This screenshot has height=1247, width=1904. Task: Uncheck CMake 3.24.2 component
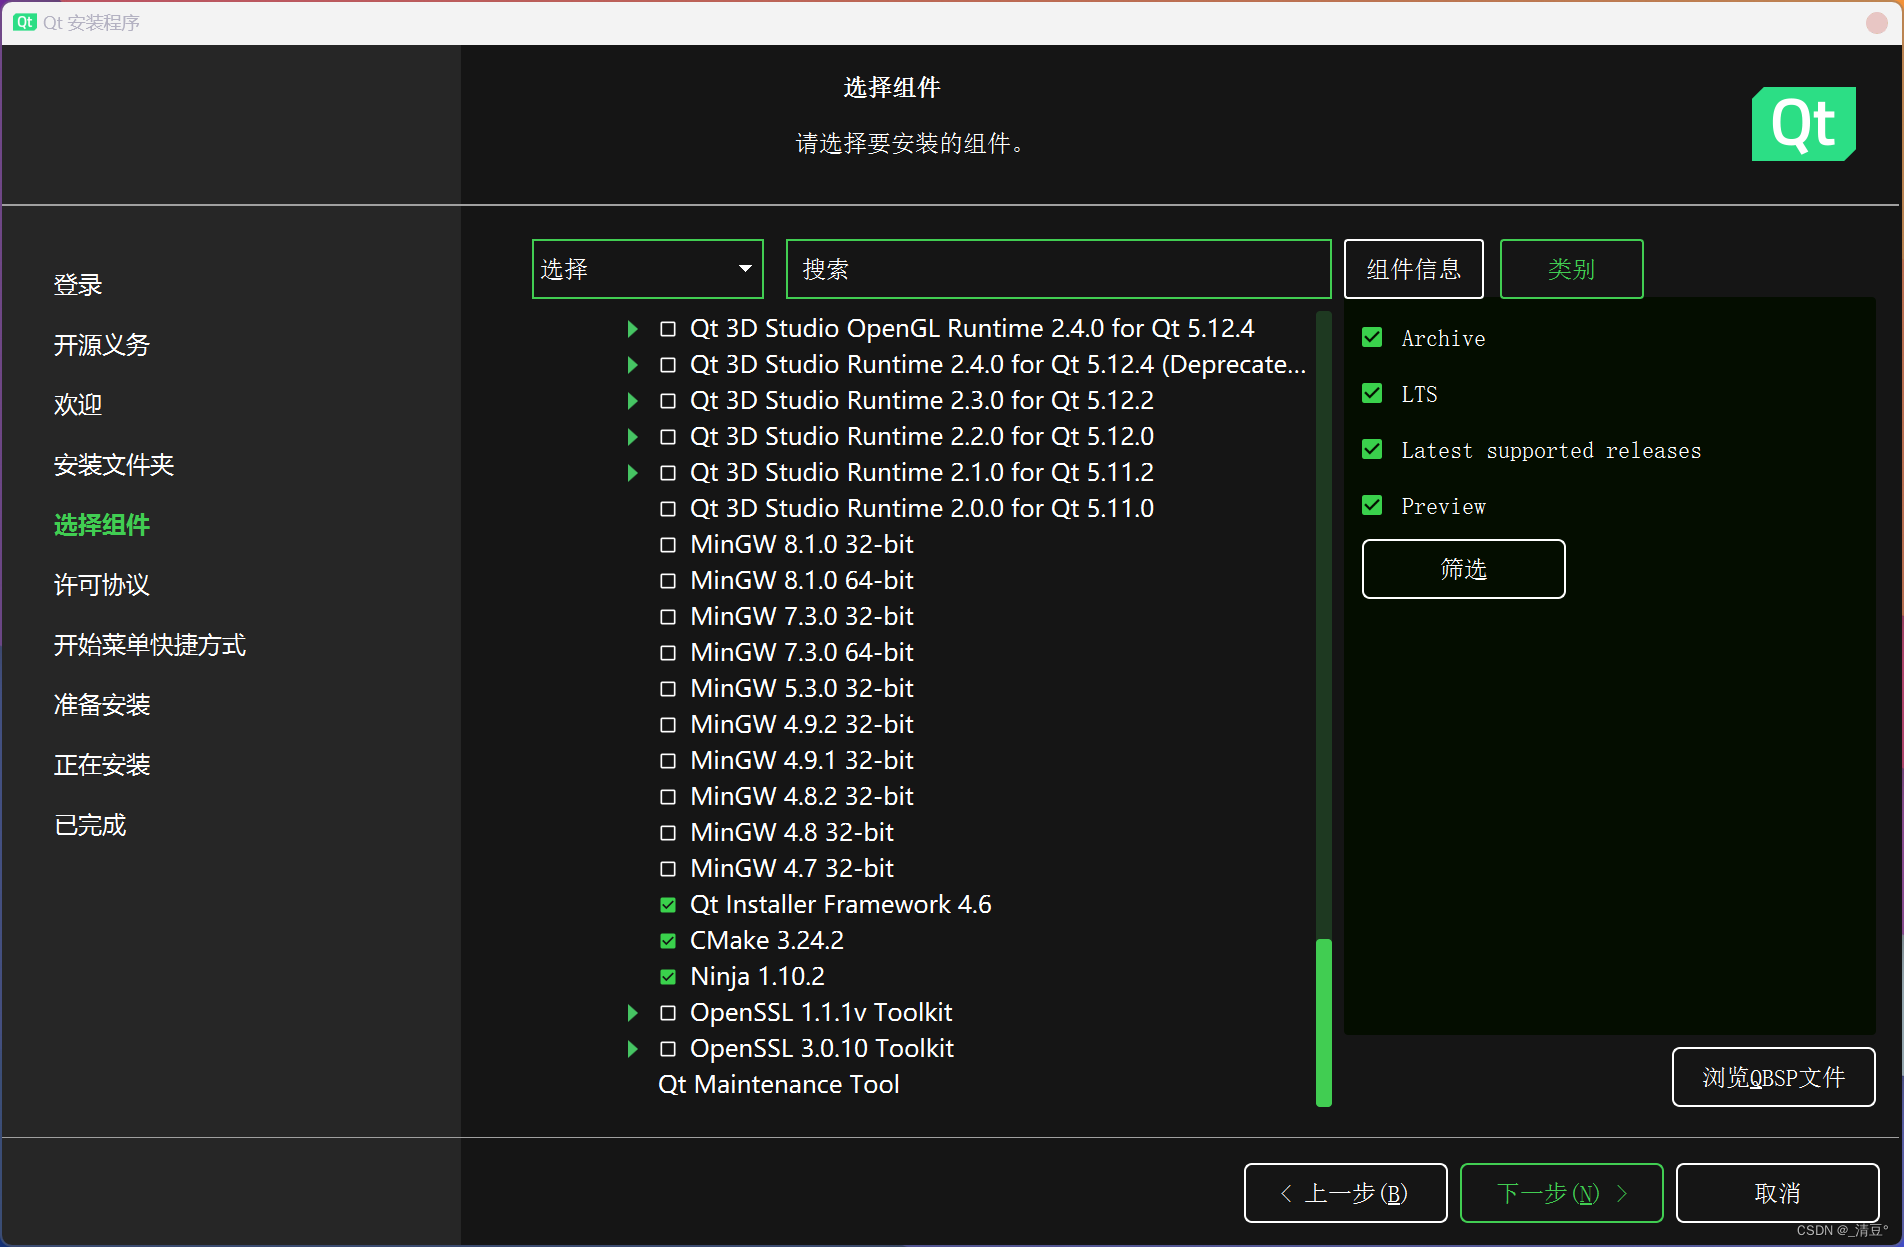click(668, 941)
